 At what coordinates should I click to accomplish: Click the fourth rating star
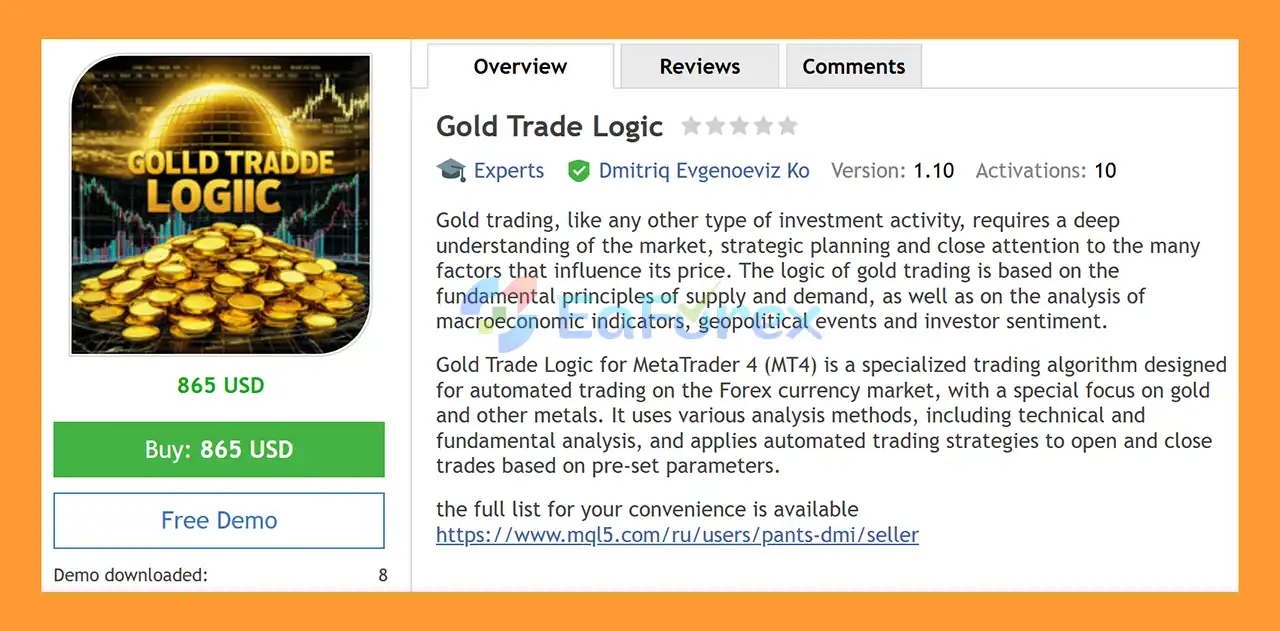(x=763, y=126)
